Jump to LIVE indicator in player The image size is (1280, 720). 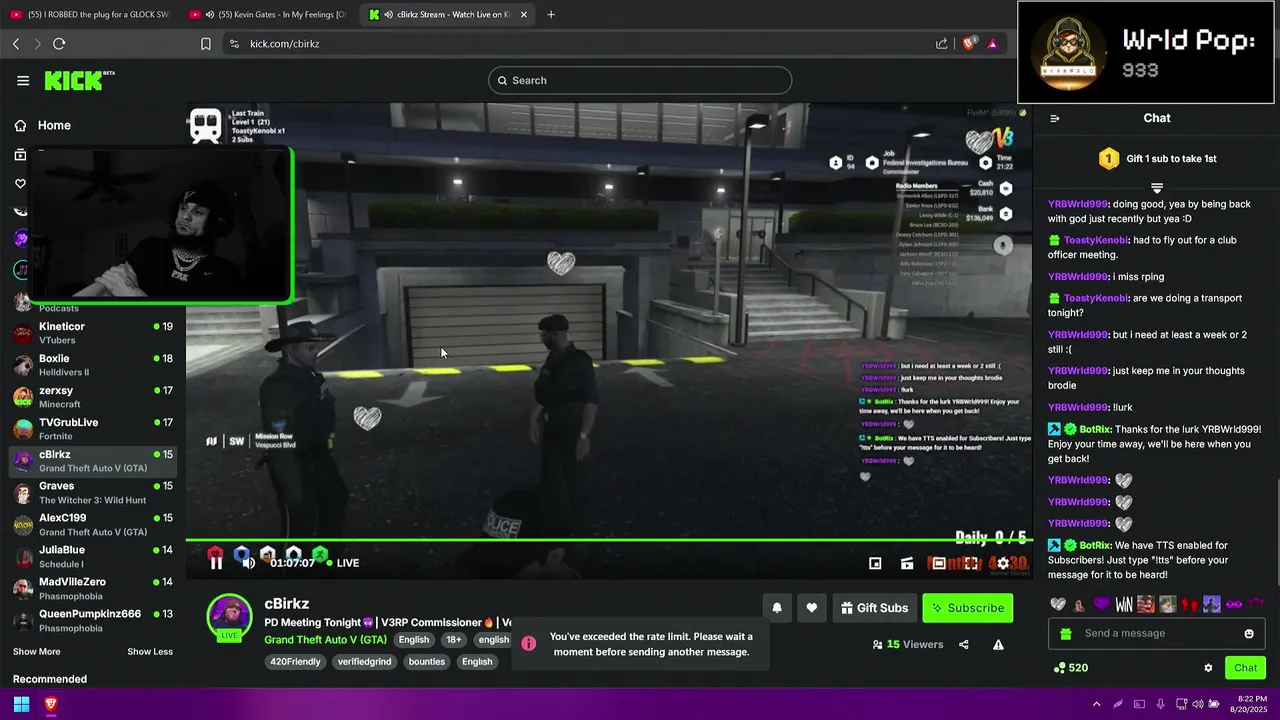pos(341,563)
